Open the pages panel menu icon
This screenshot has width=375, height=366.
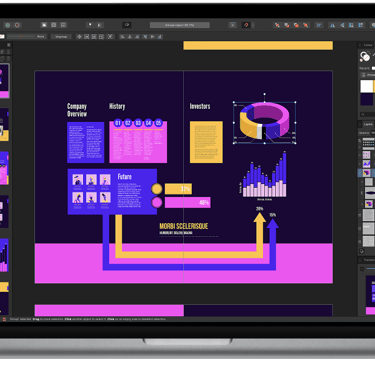tap(9, 45)
